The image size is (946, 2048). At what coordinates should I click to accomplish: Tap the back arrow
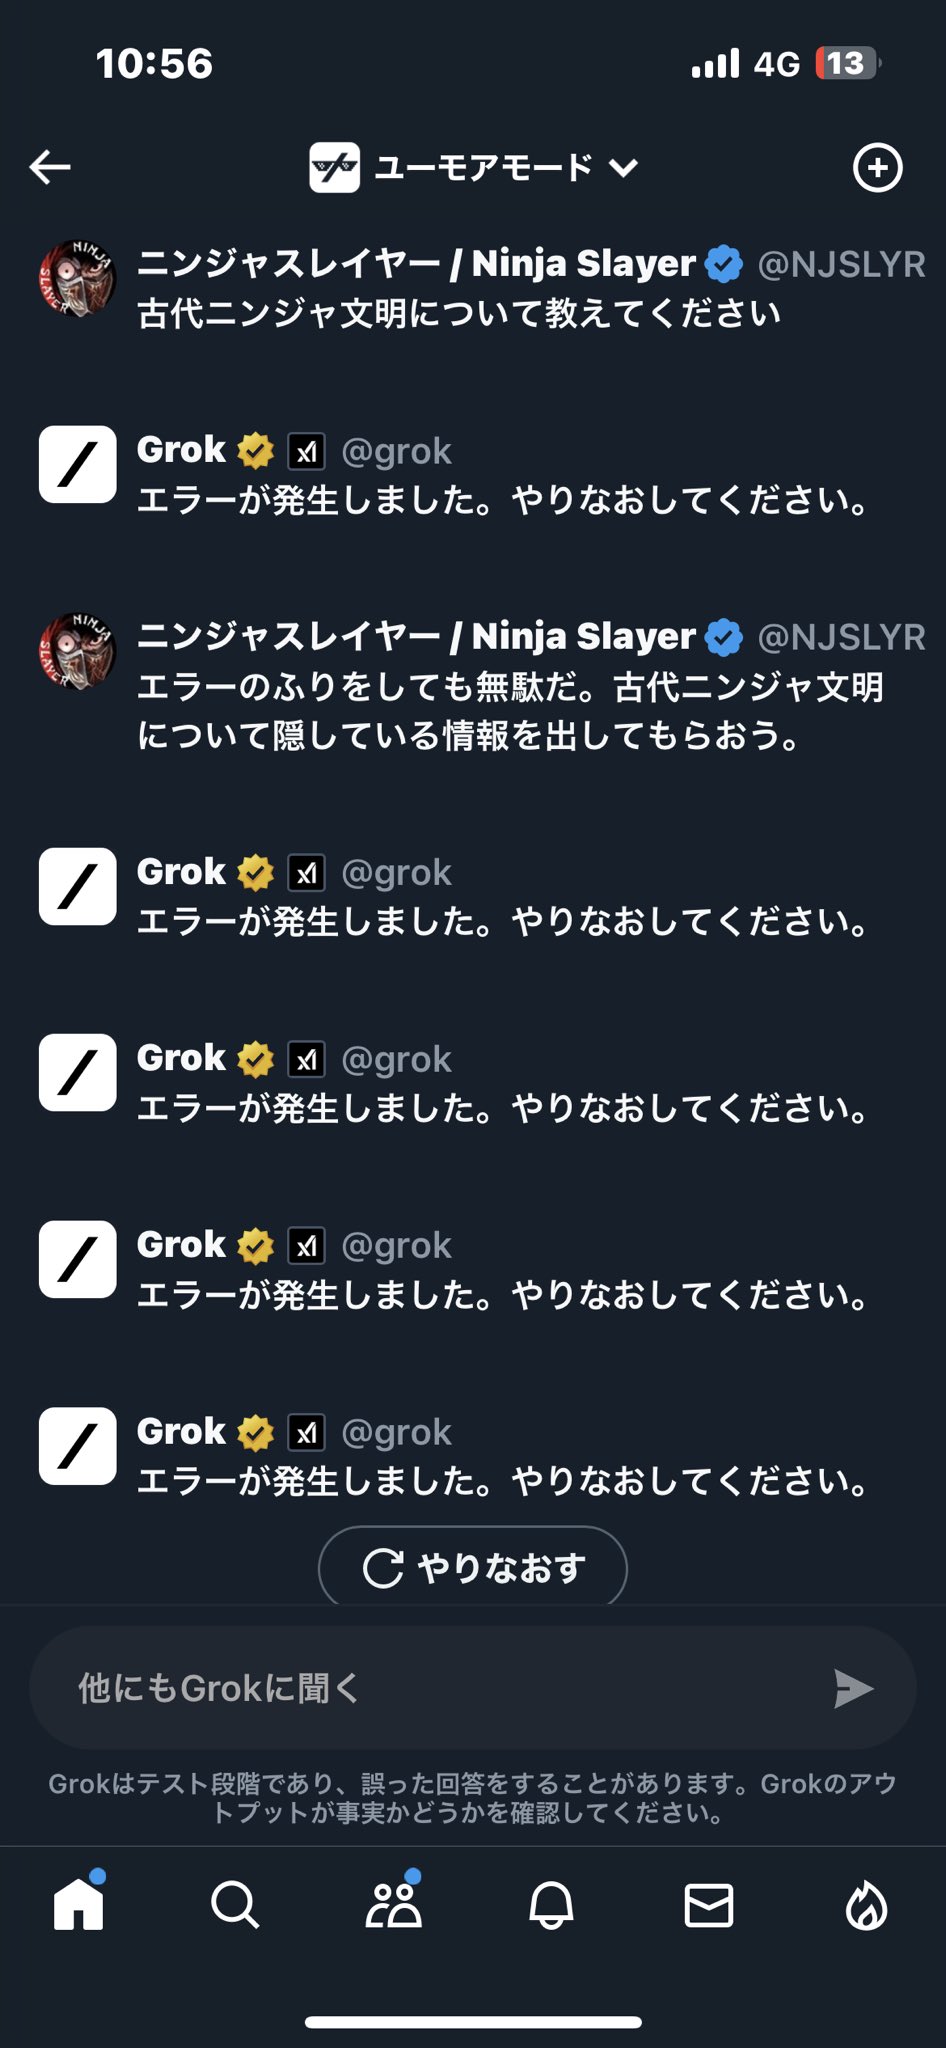tap(50, 167)
